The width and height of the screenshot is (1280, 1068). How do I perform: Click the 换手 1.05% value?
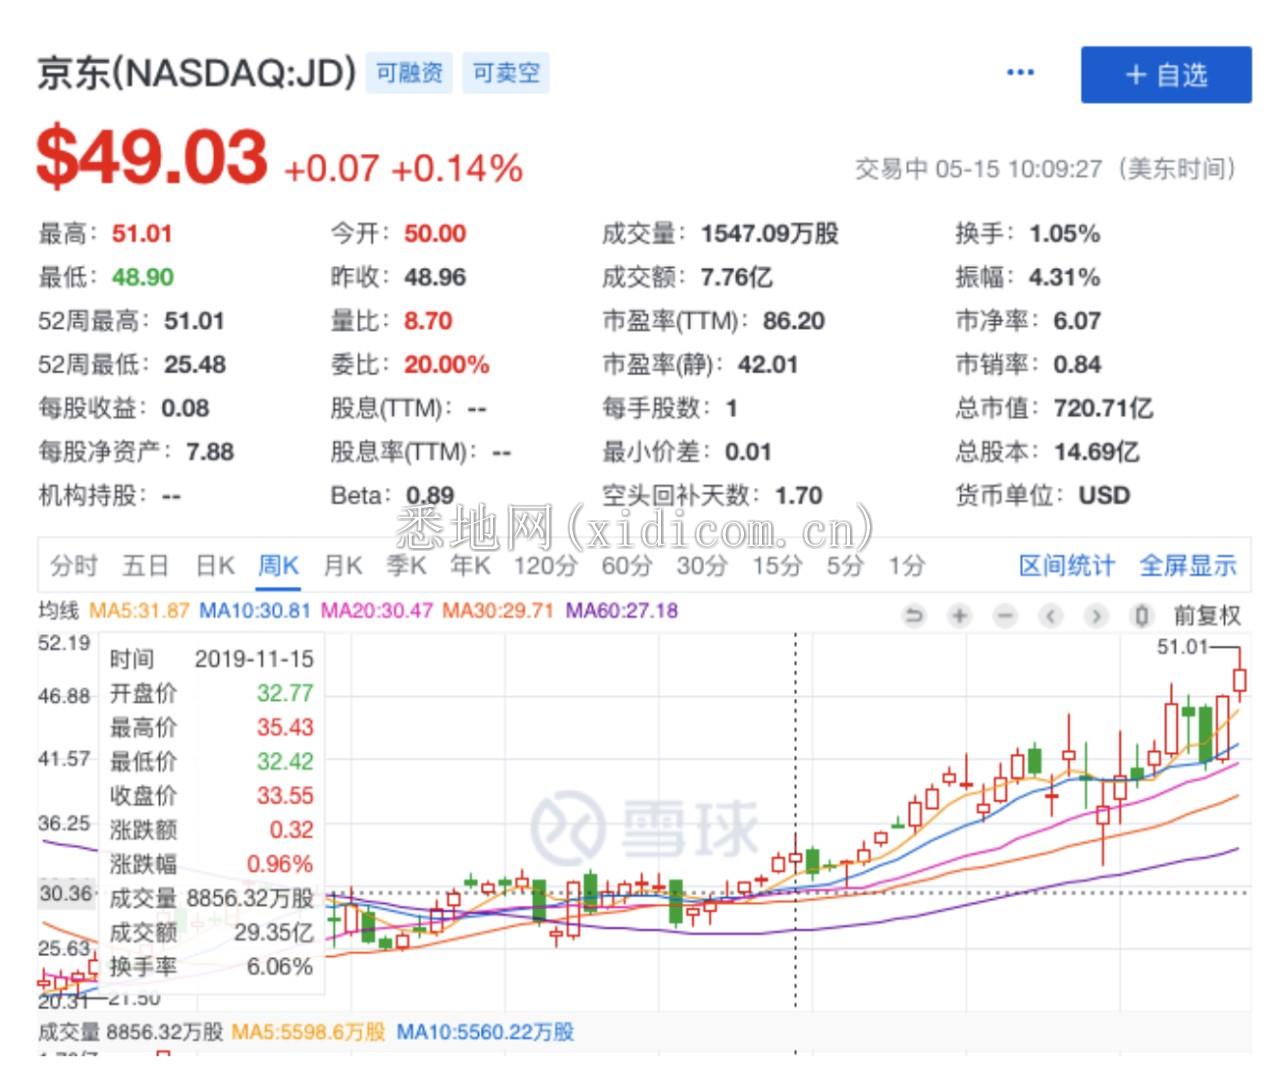click(1065, 234)
